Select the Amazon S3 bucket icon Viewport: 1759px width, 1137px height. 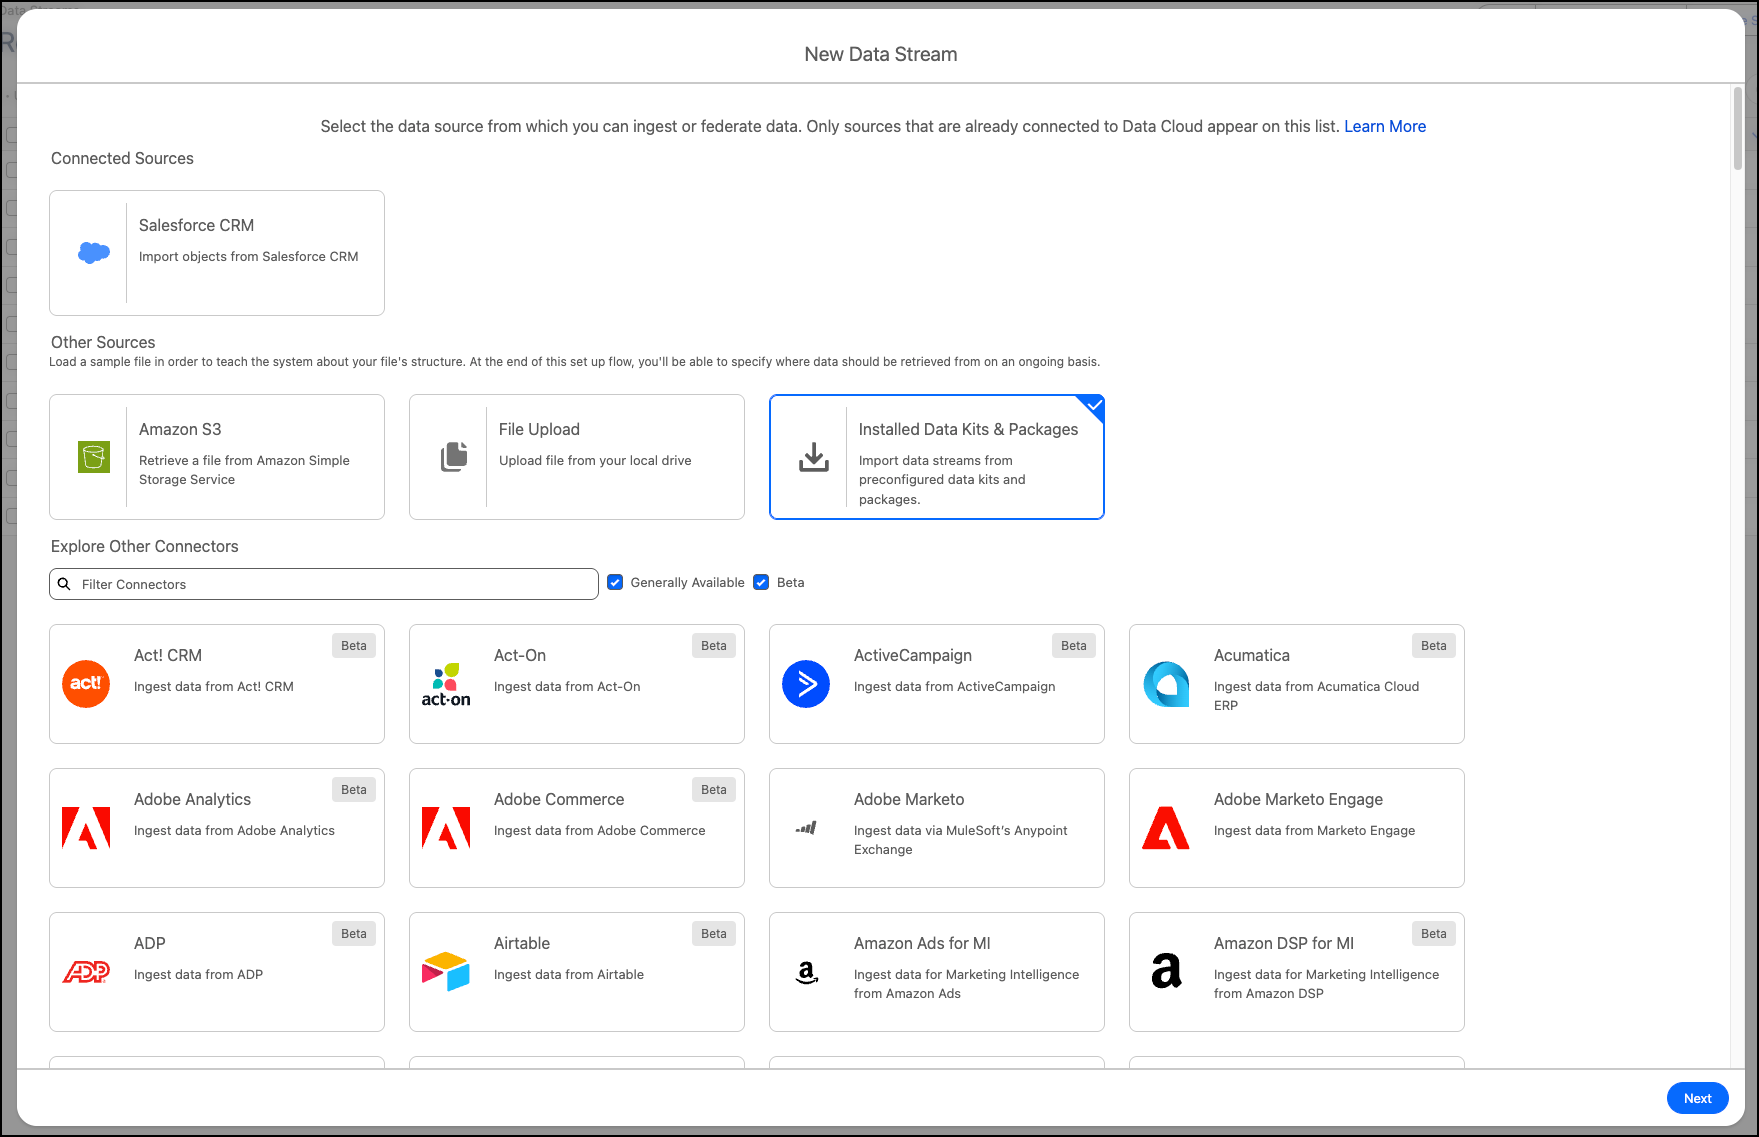tap(94, 457)
